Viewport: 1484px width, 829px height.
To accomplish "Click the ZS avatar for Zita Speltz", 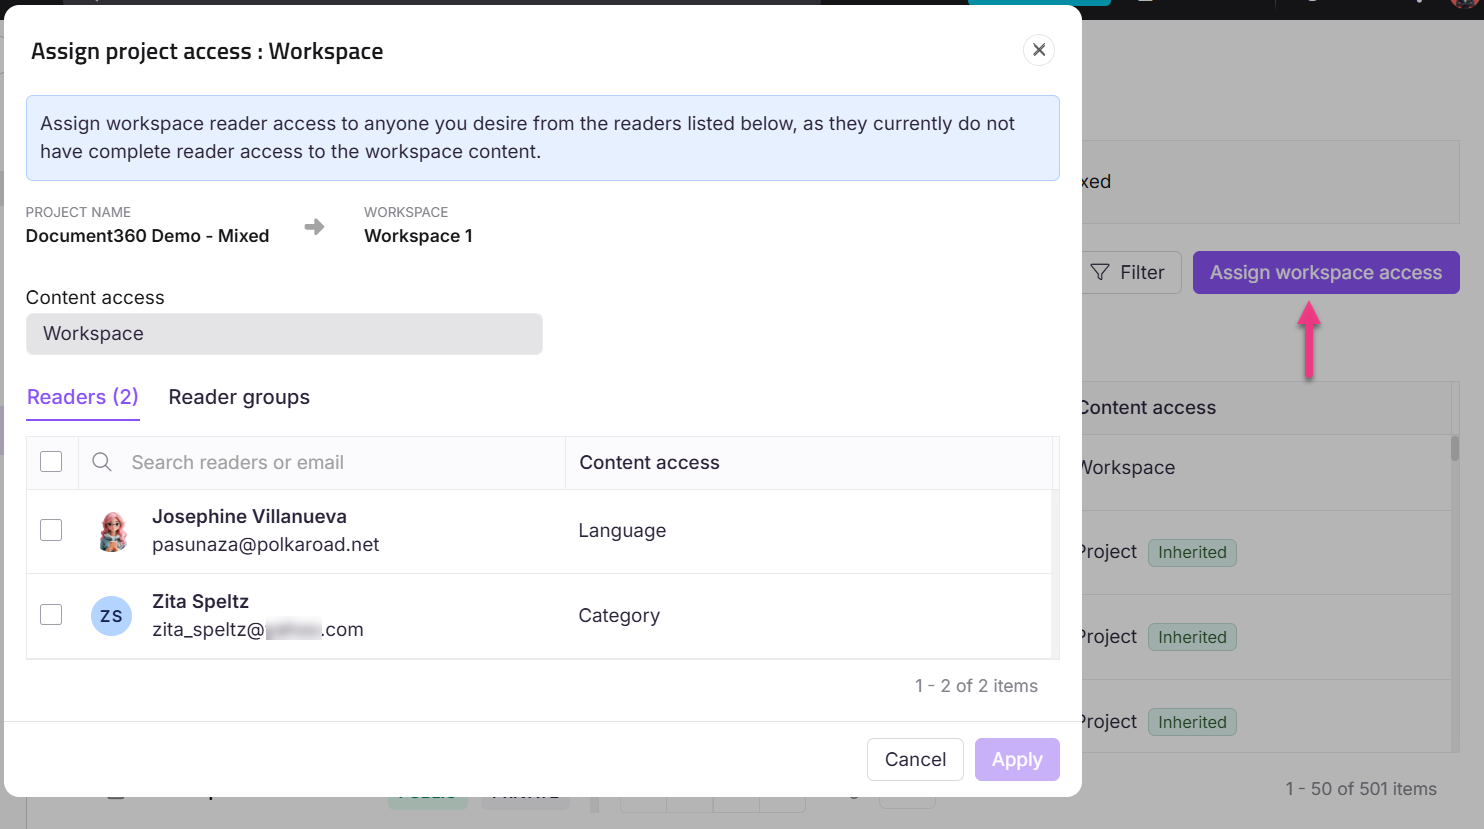I will coord(111,615).
